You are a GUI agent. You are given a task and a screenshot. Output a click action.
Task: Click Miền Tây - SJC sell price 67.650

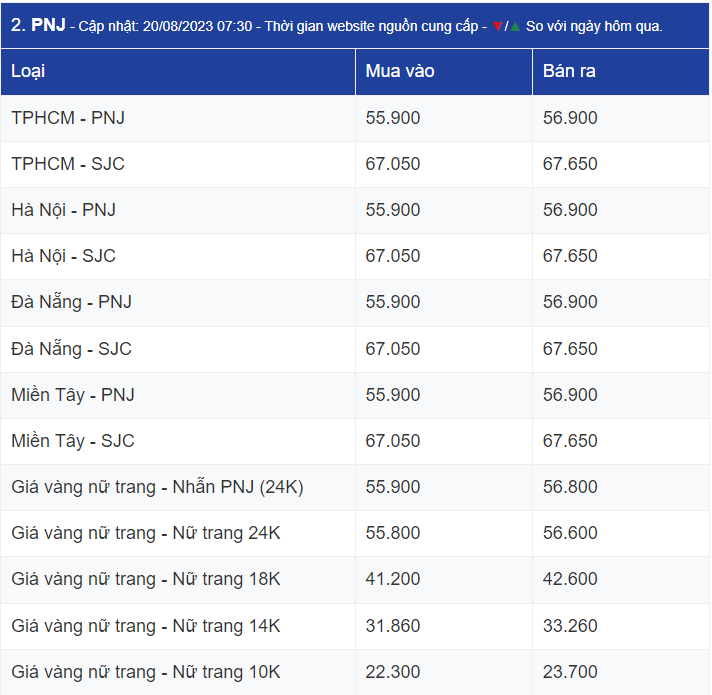(570, 441)
